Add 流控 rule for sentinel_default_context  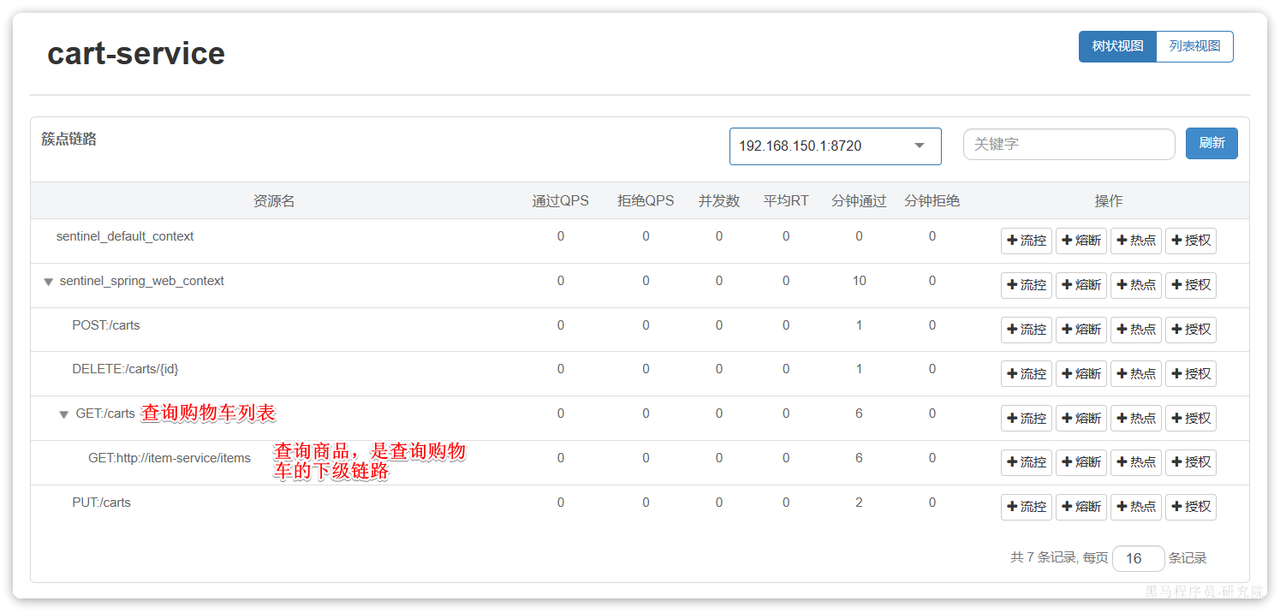(1027, 241)
